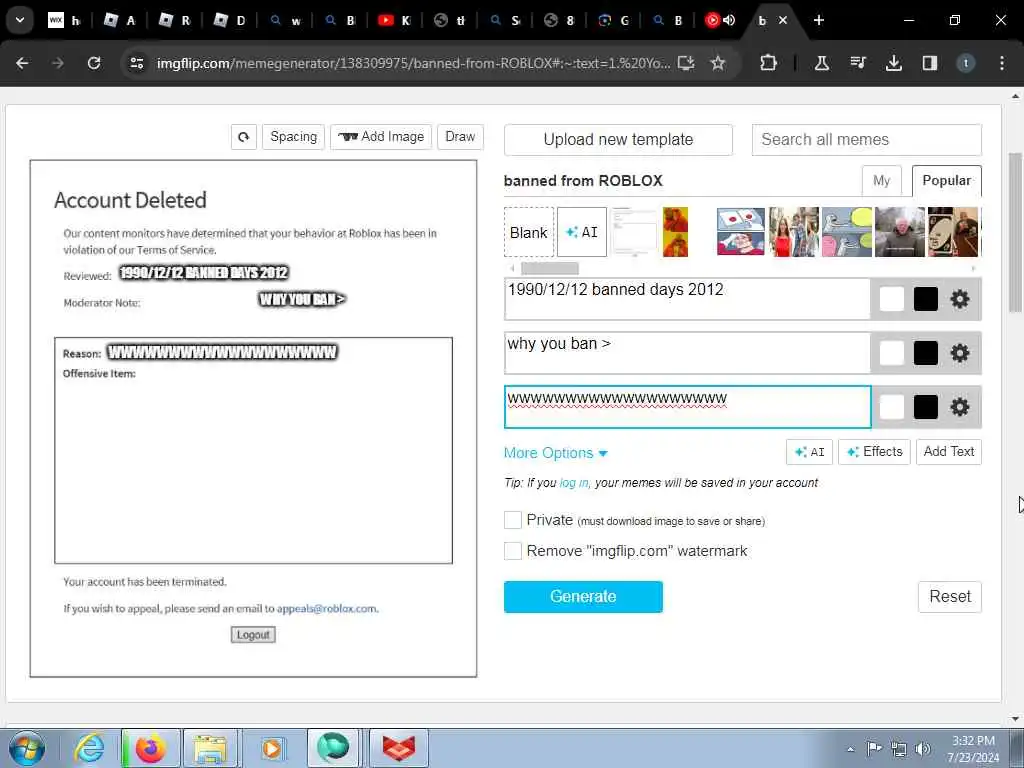Select the AI template tile
This screenshot has height=768, width=1024.
coord(582,232)
